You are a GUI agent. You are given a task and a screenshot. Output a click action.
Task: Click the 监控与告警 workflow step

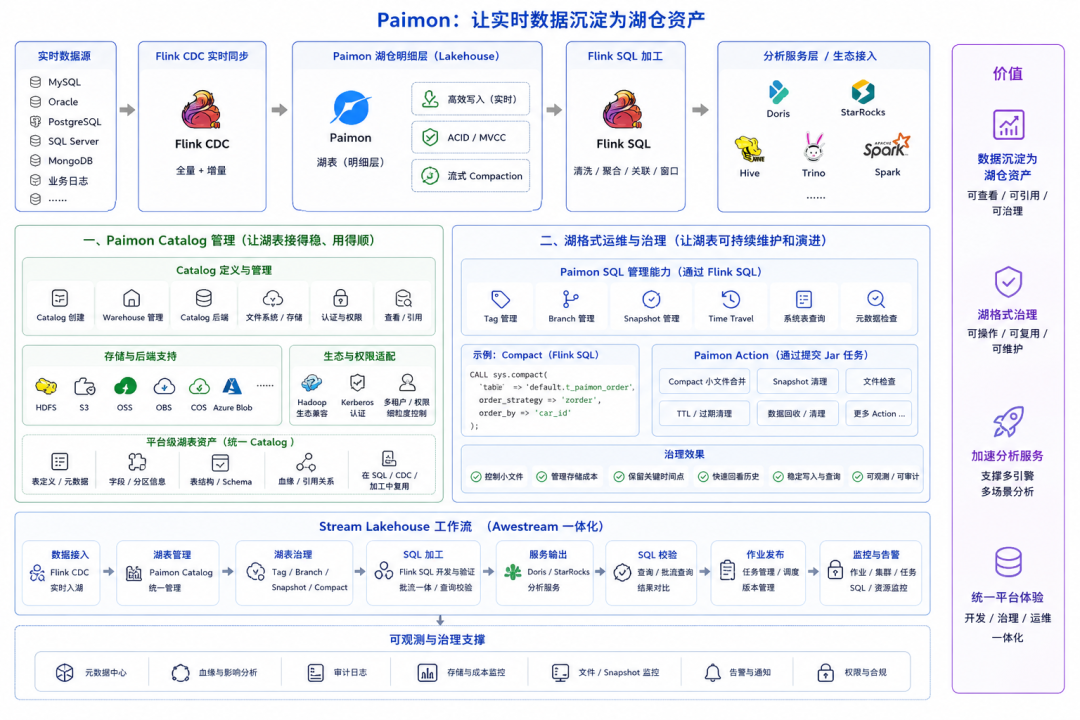click(x=871, y=572)
